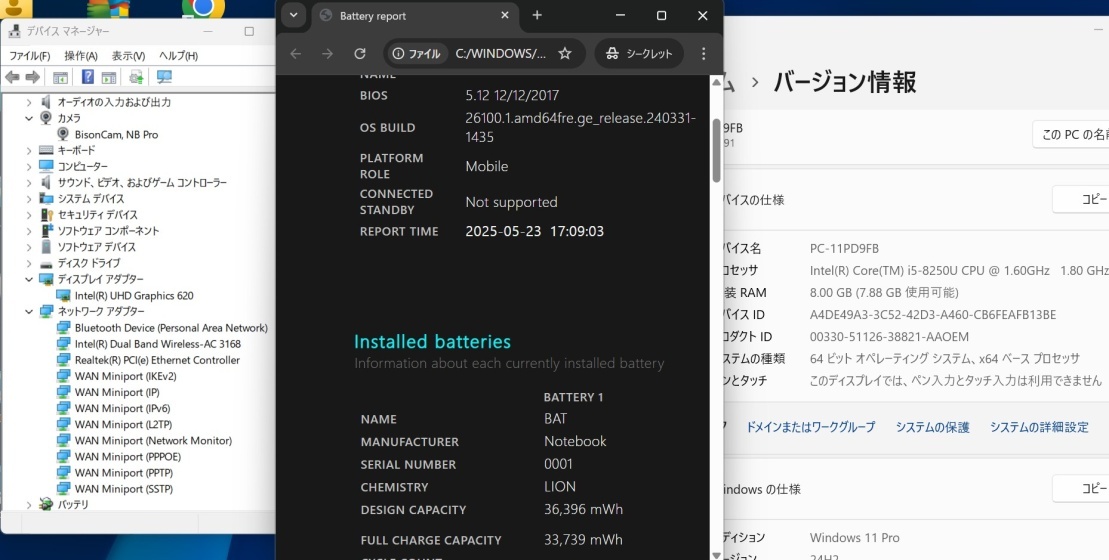Select the BisonCam, NB Pro camera device

tap(116, 134)
